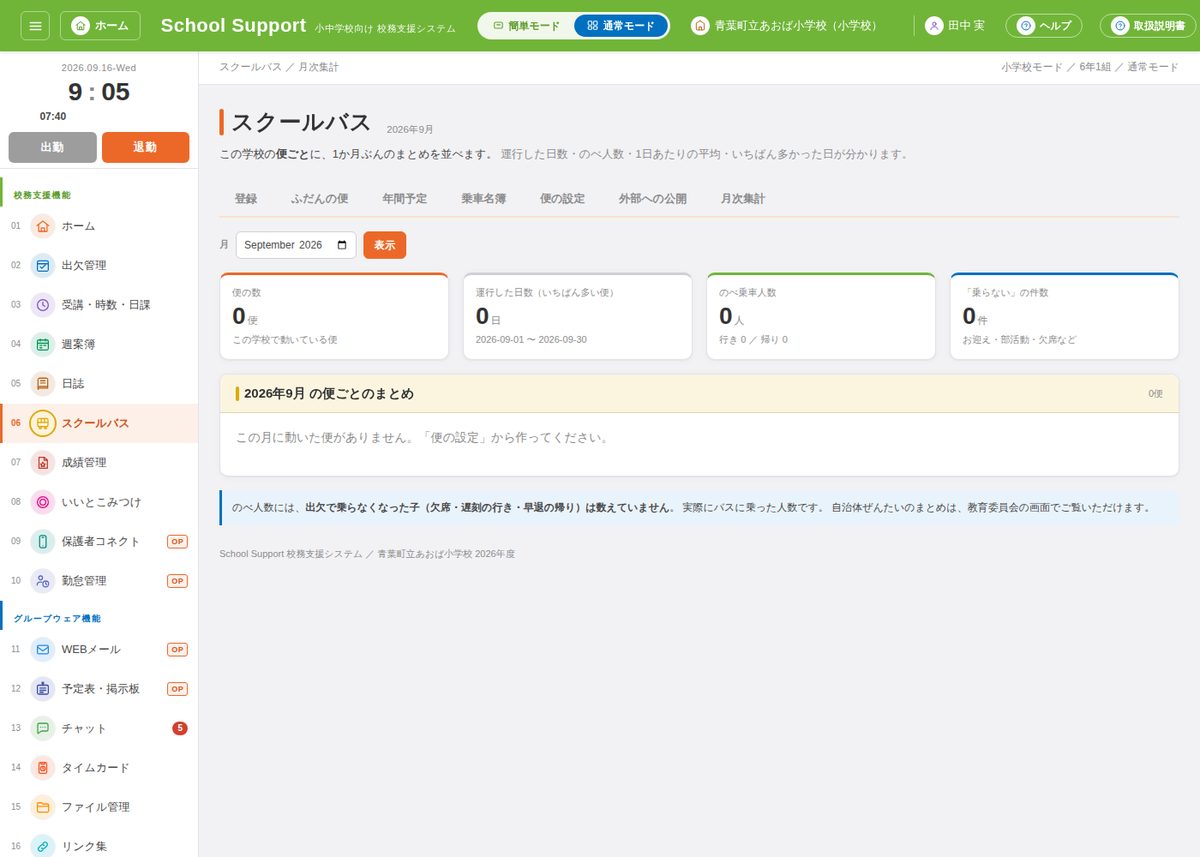
Task: Open the 外部への公開 tab
Action: [x=653, y=199]
